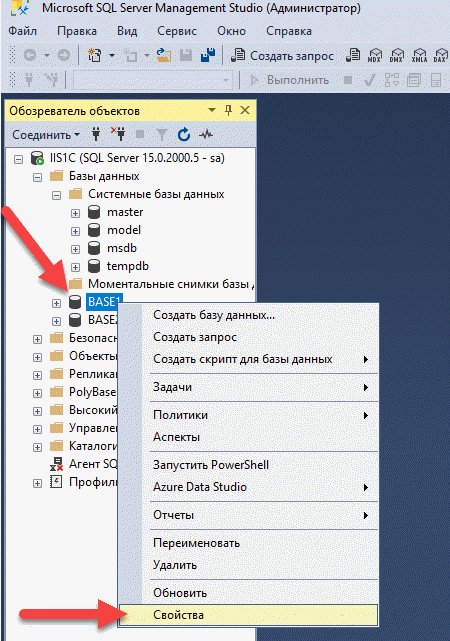Expand the BASE1 database node
The width and height of the screenshot is (450, 641).
click(x=56, y=303)
